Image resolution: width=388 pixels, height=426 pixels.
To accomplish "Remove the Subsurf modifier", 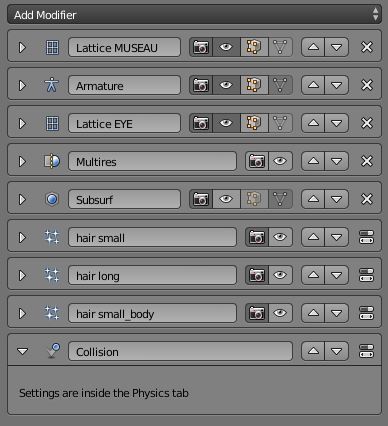I will click(367, 199).
